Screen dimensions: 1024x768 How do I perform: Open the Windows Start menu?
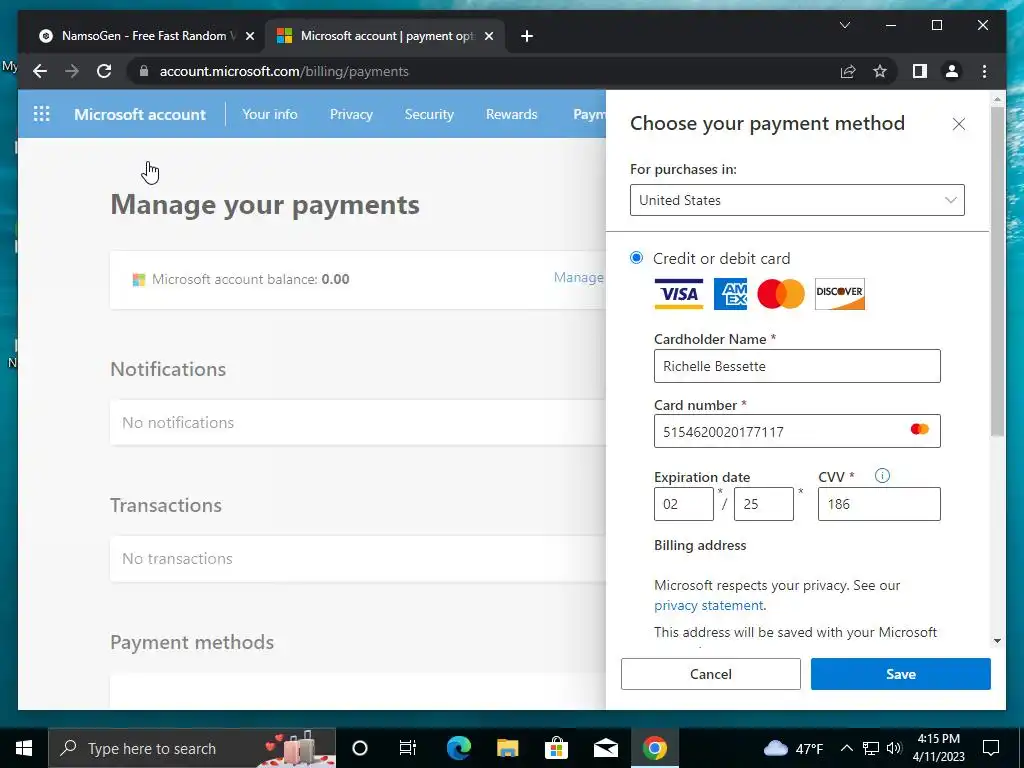coord(24,748)
